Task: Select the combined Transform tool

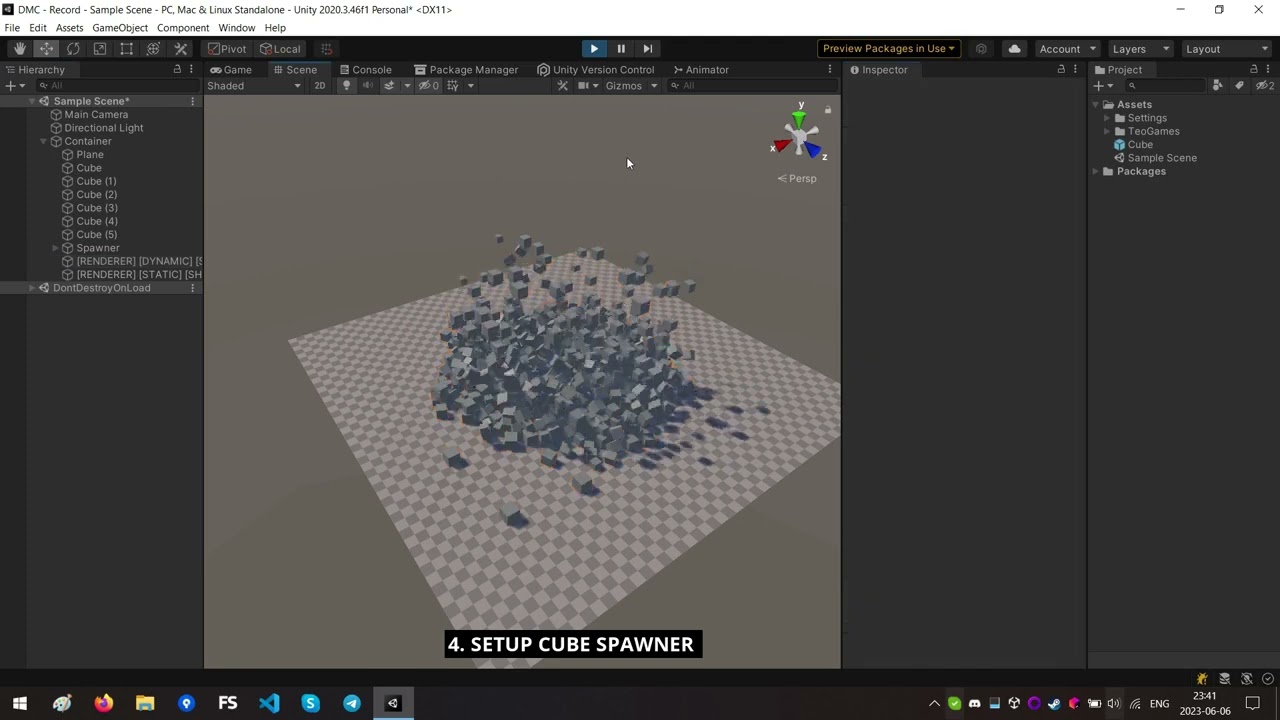Action: 154,49
